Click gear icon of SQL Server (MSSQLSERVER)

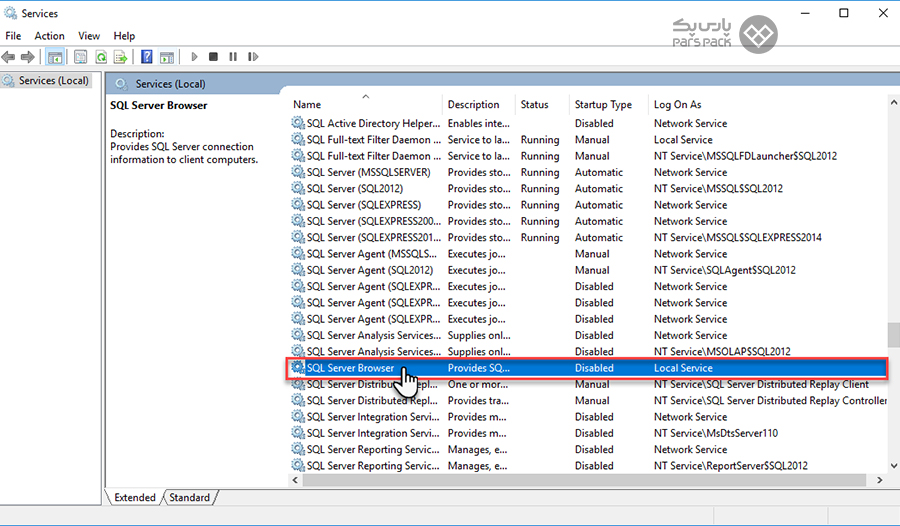tap(298, 172)
